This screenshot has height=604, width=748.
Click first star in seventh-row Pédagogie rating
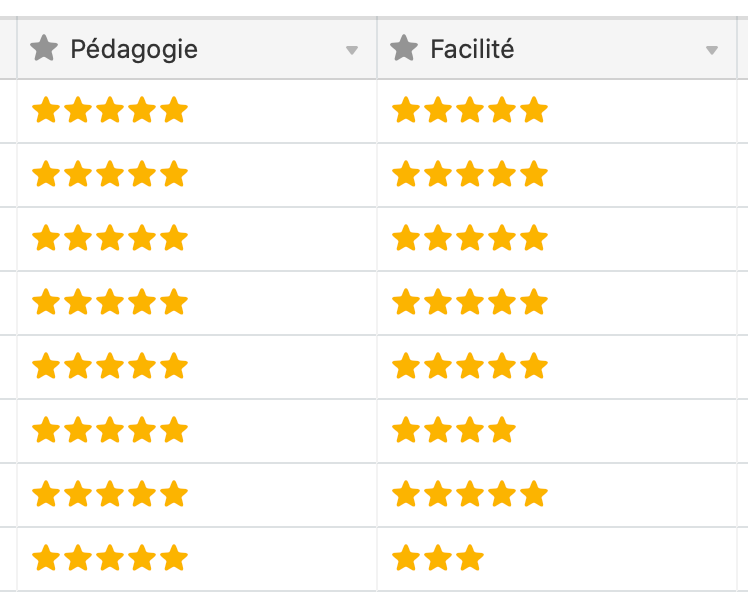(45, 494)
